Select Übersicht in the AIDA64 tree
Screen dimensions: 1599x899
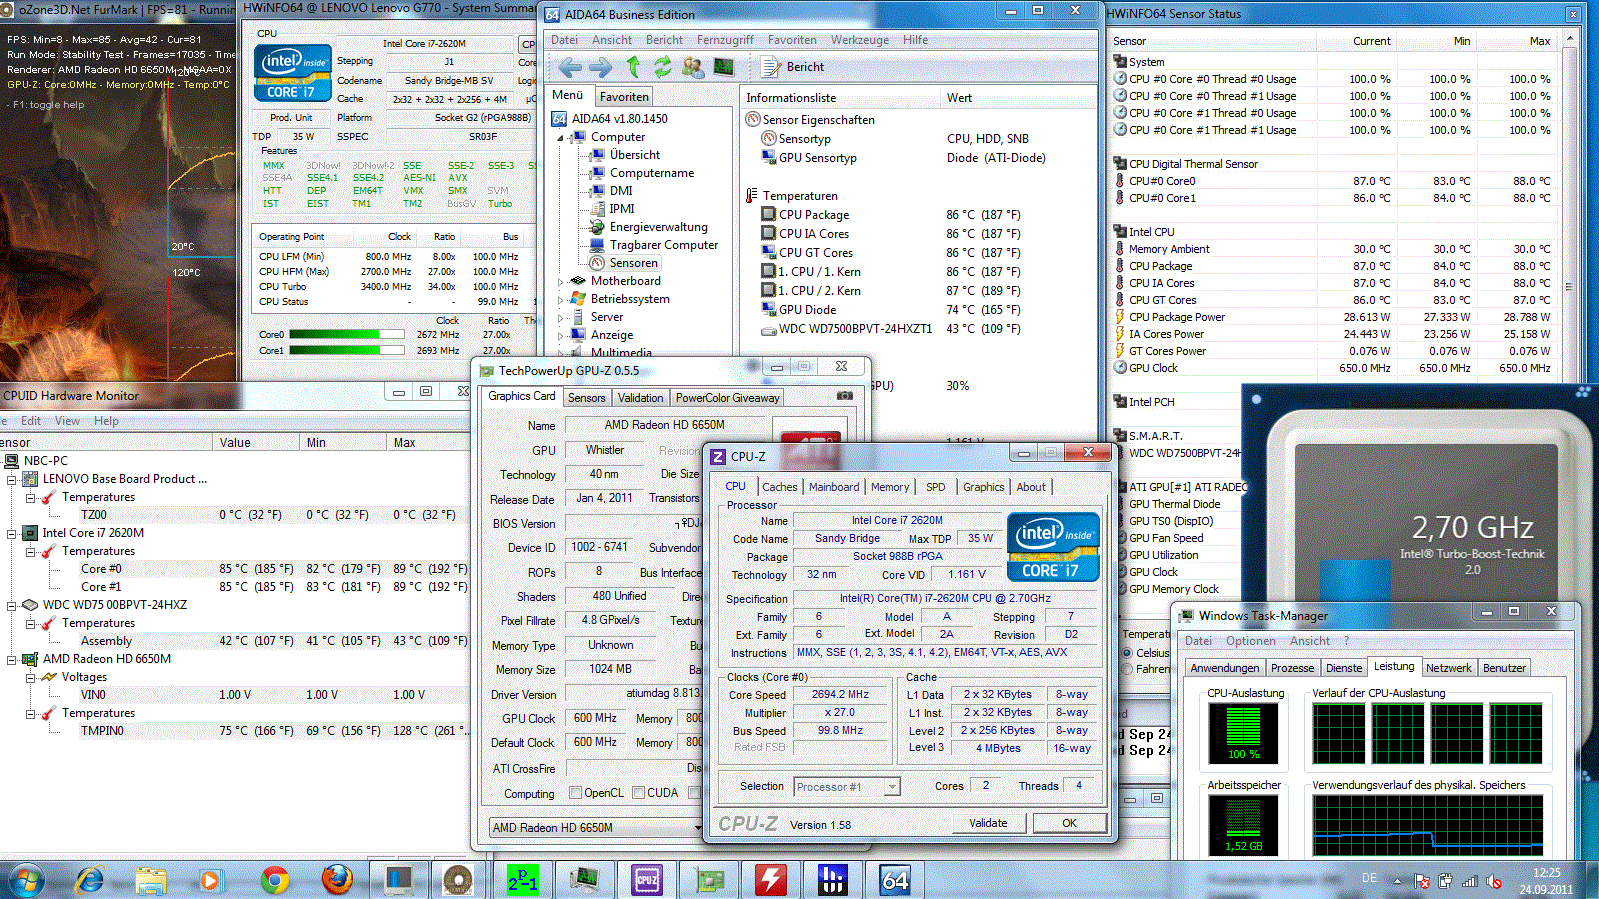coord(634,155)
